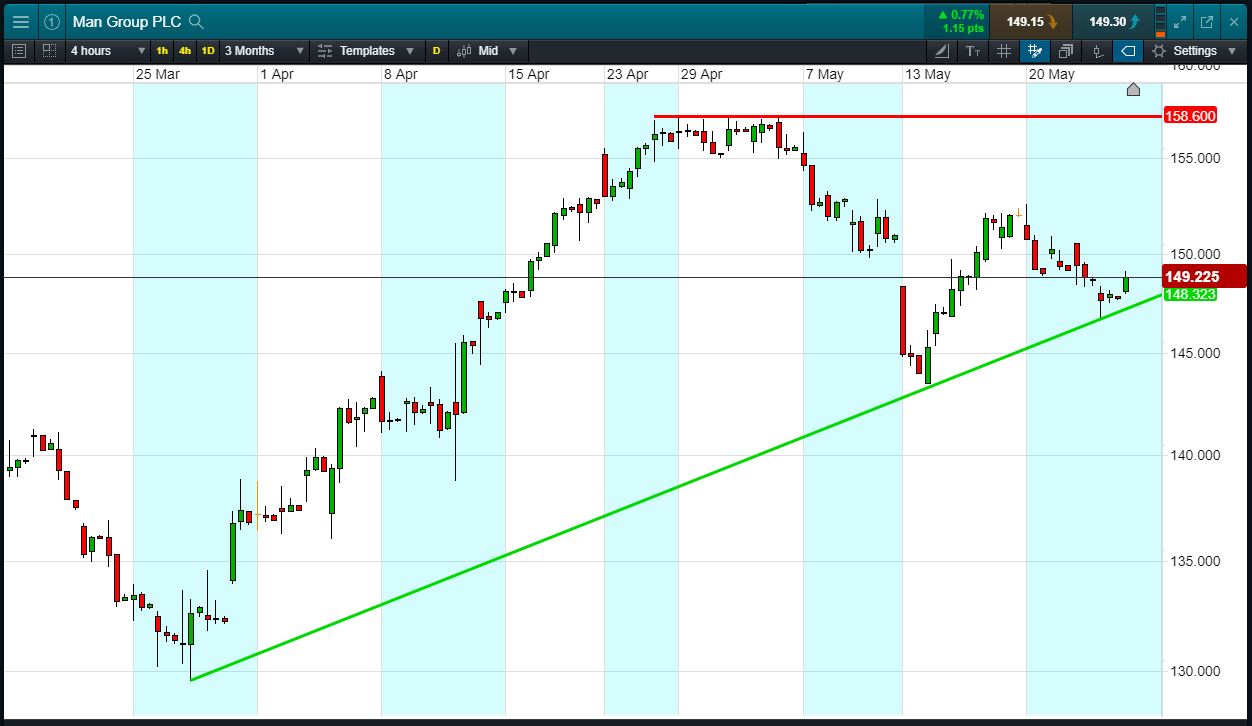Select the drawing tools triangle icon

point(943,51)
